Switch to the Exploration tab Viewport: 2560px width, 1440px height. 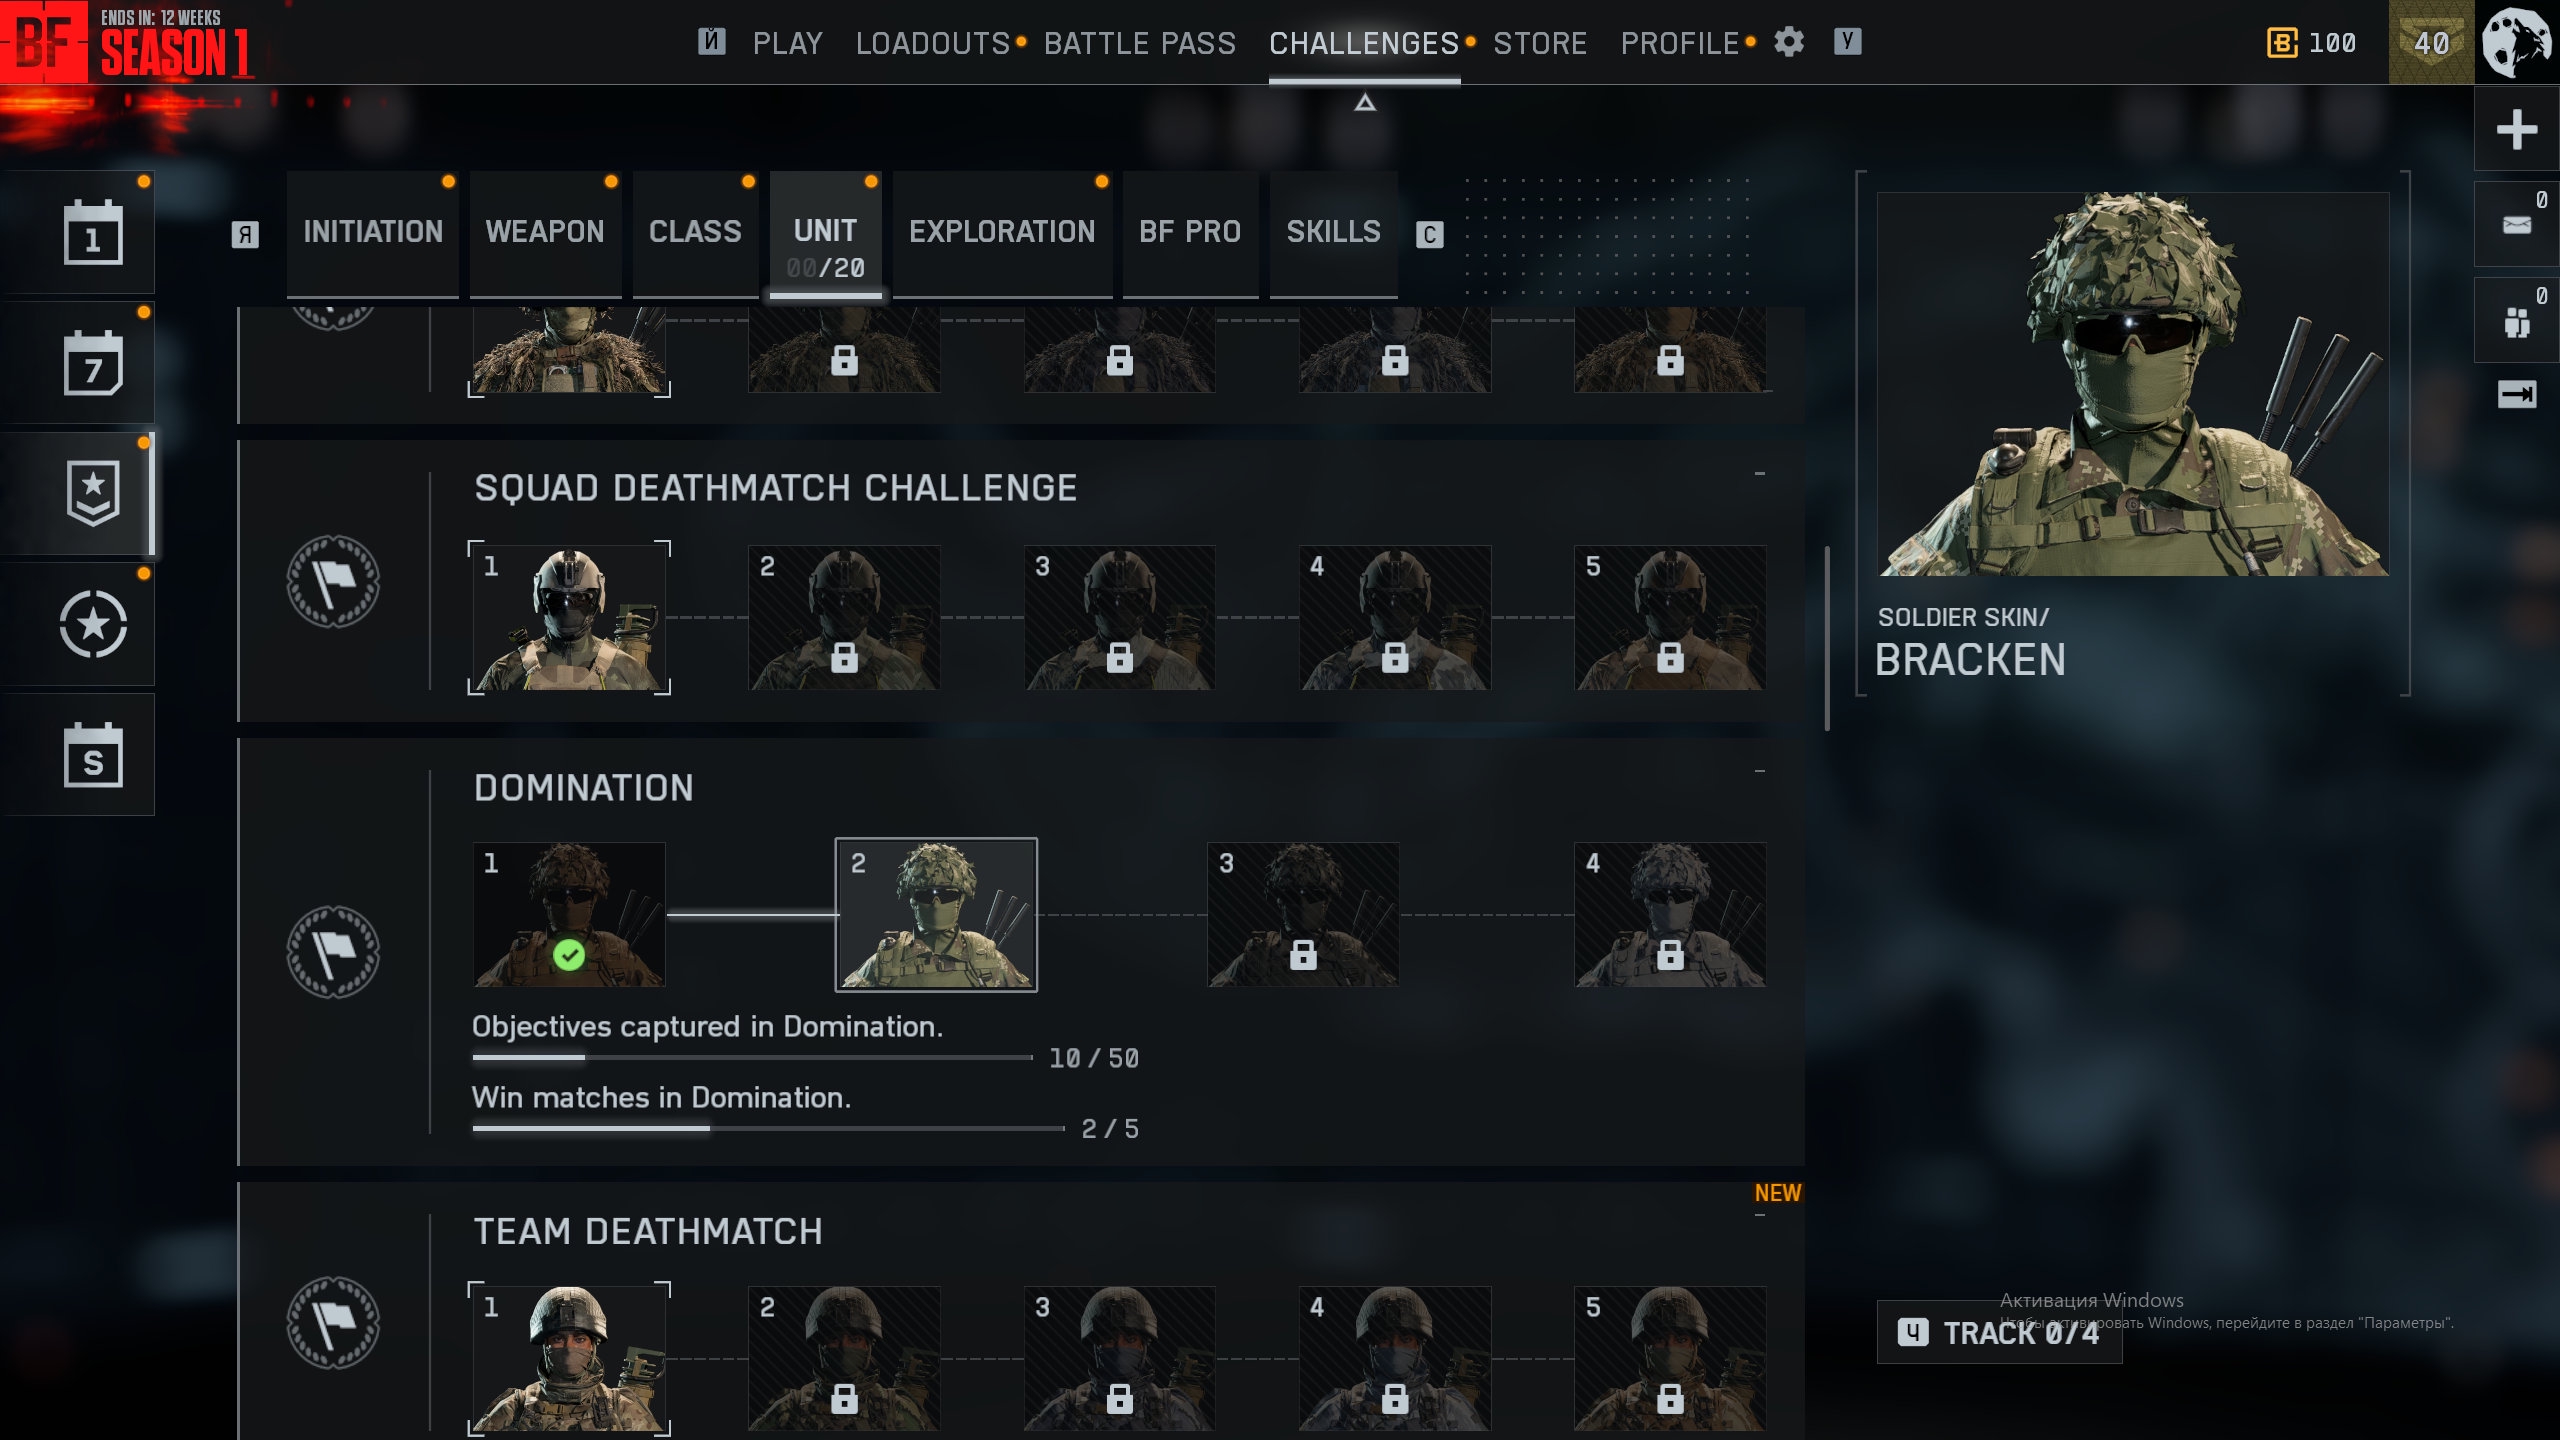(x=1002, y=233)
